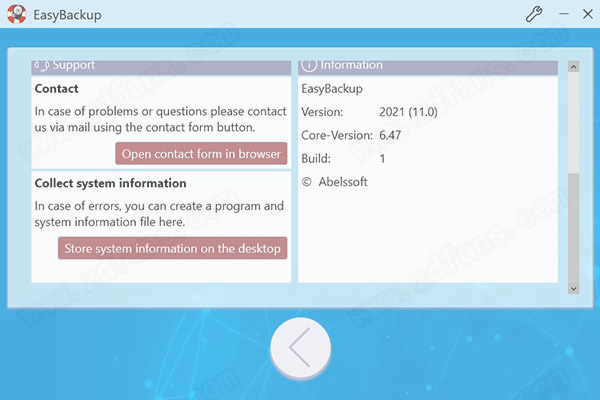Click the Support header headset icon

[42, 65]
